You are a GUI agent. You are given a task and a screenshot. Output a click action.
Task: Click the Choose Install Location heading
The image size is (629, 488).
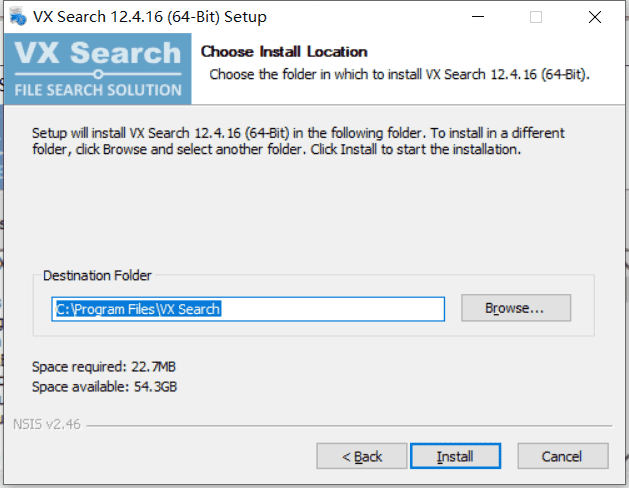[x=284, y=52]
